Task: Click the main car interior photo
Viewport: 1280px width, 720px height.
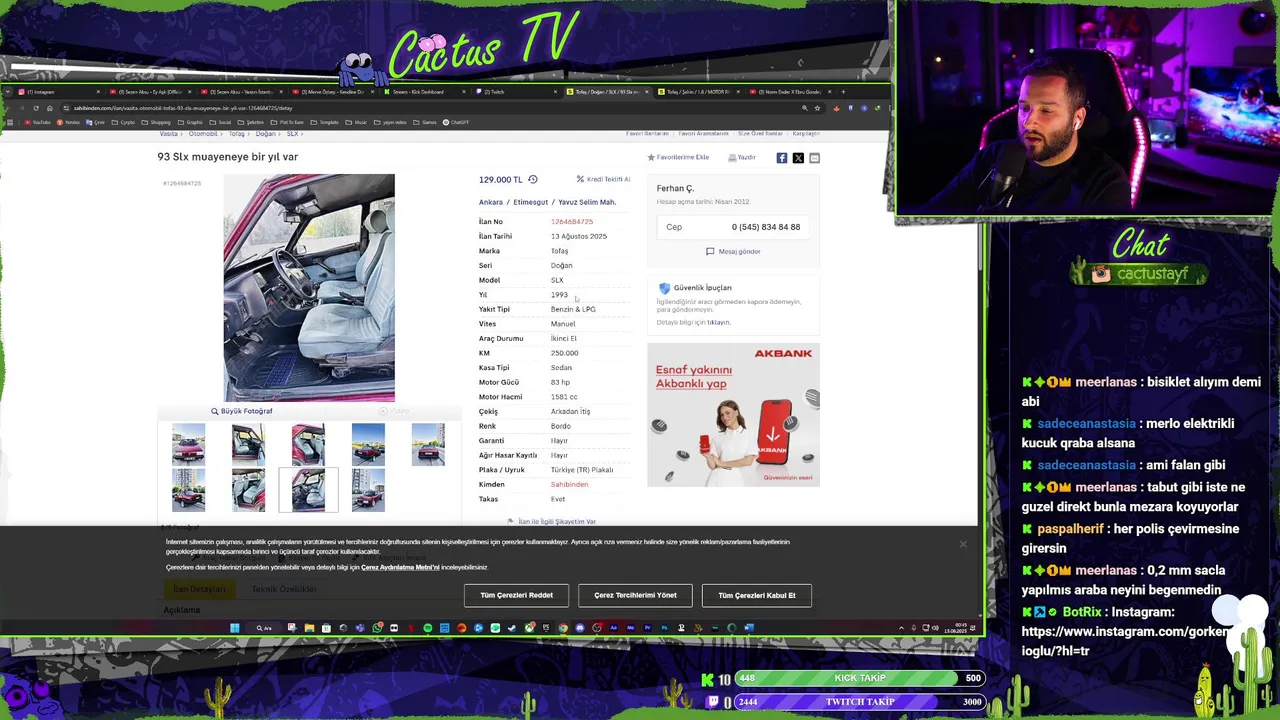Action: pos(309,288)
